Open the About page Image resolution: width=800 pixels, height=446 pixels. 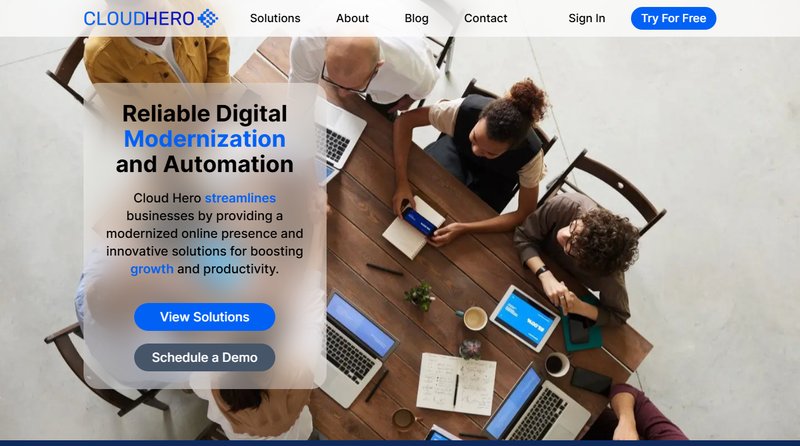352,18
